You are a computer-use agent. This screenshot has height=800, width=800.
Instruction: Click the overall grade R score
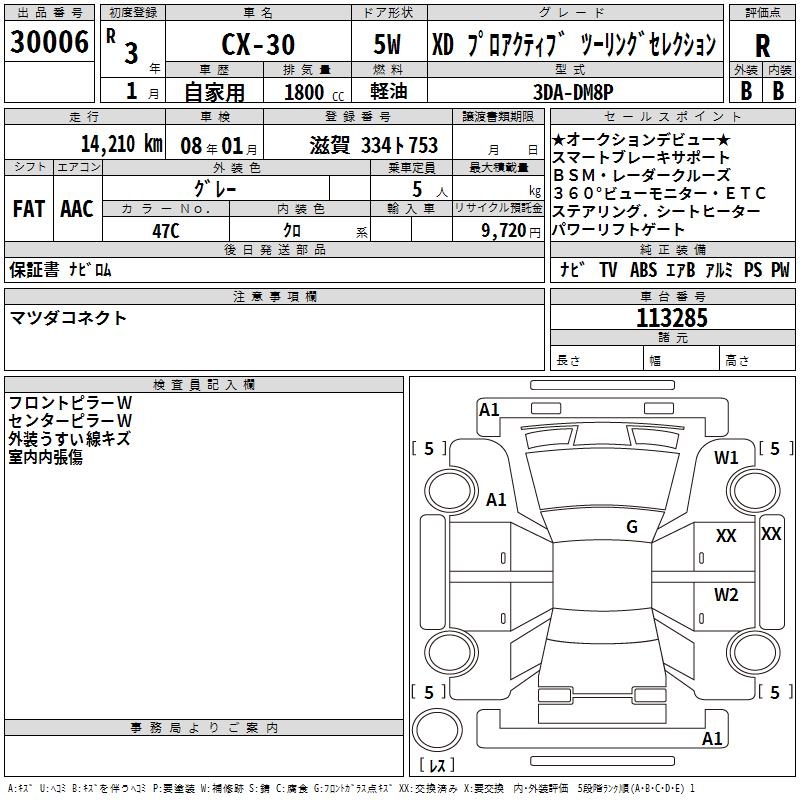(x=762, y=46)
